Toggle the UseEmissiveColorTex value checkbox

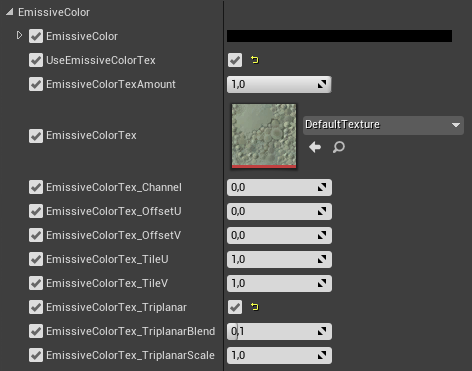pyautogui.click(x=235, y=60)
